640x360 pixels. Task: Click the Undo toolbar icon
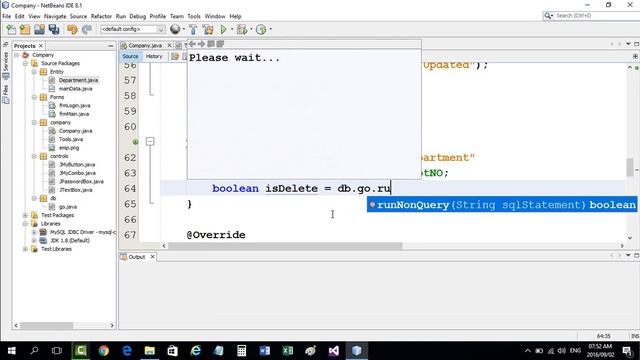pyautogui.click(x=72, y=29)
